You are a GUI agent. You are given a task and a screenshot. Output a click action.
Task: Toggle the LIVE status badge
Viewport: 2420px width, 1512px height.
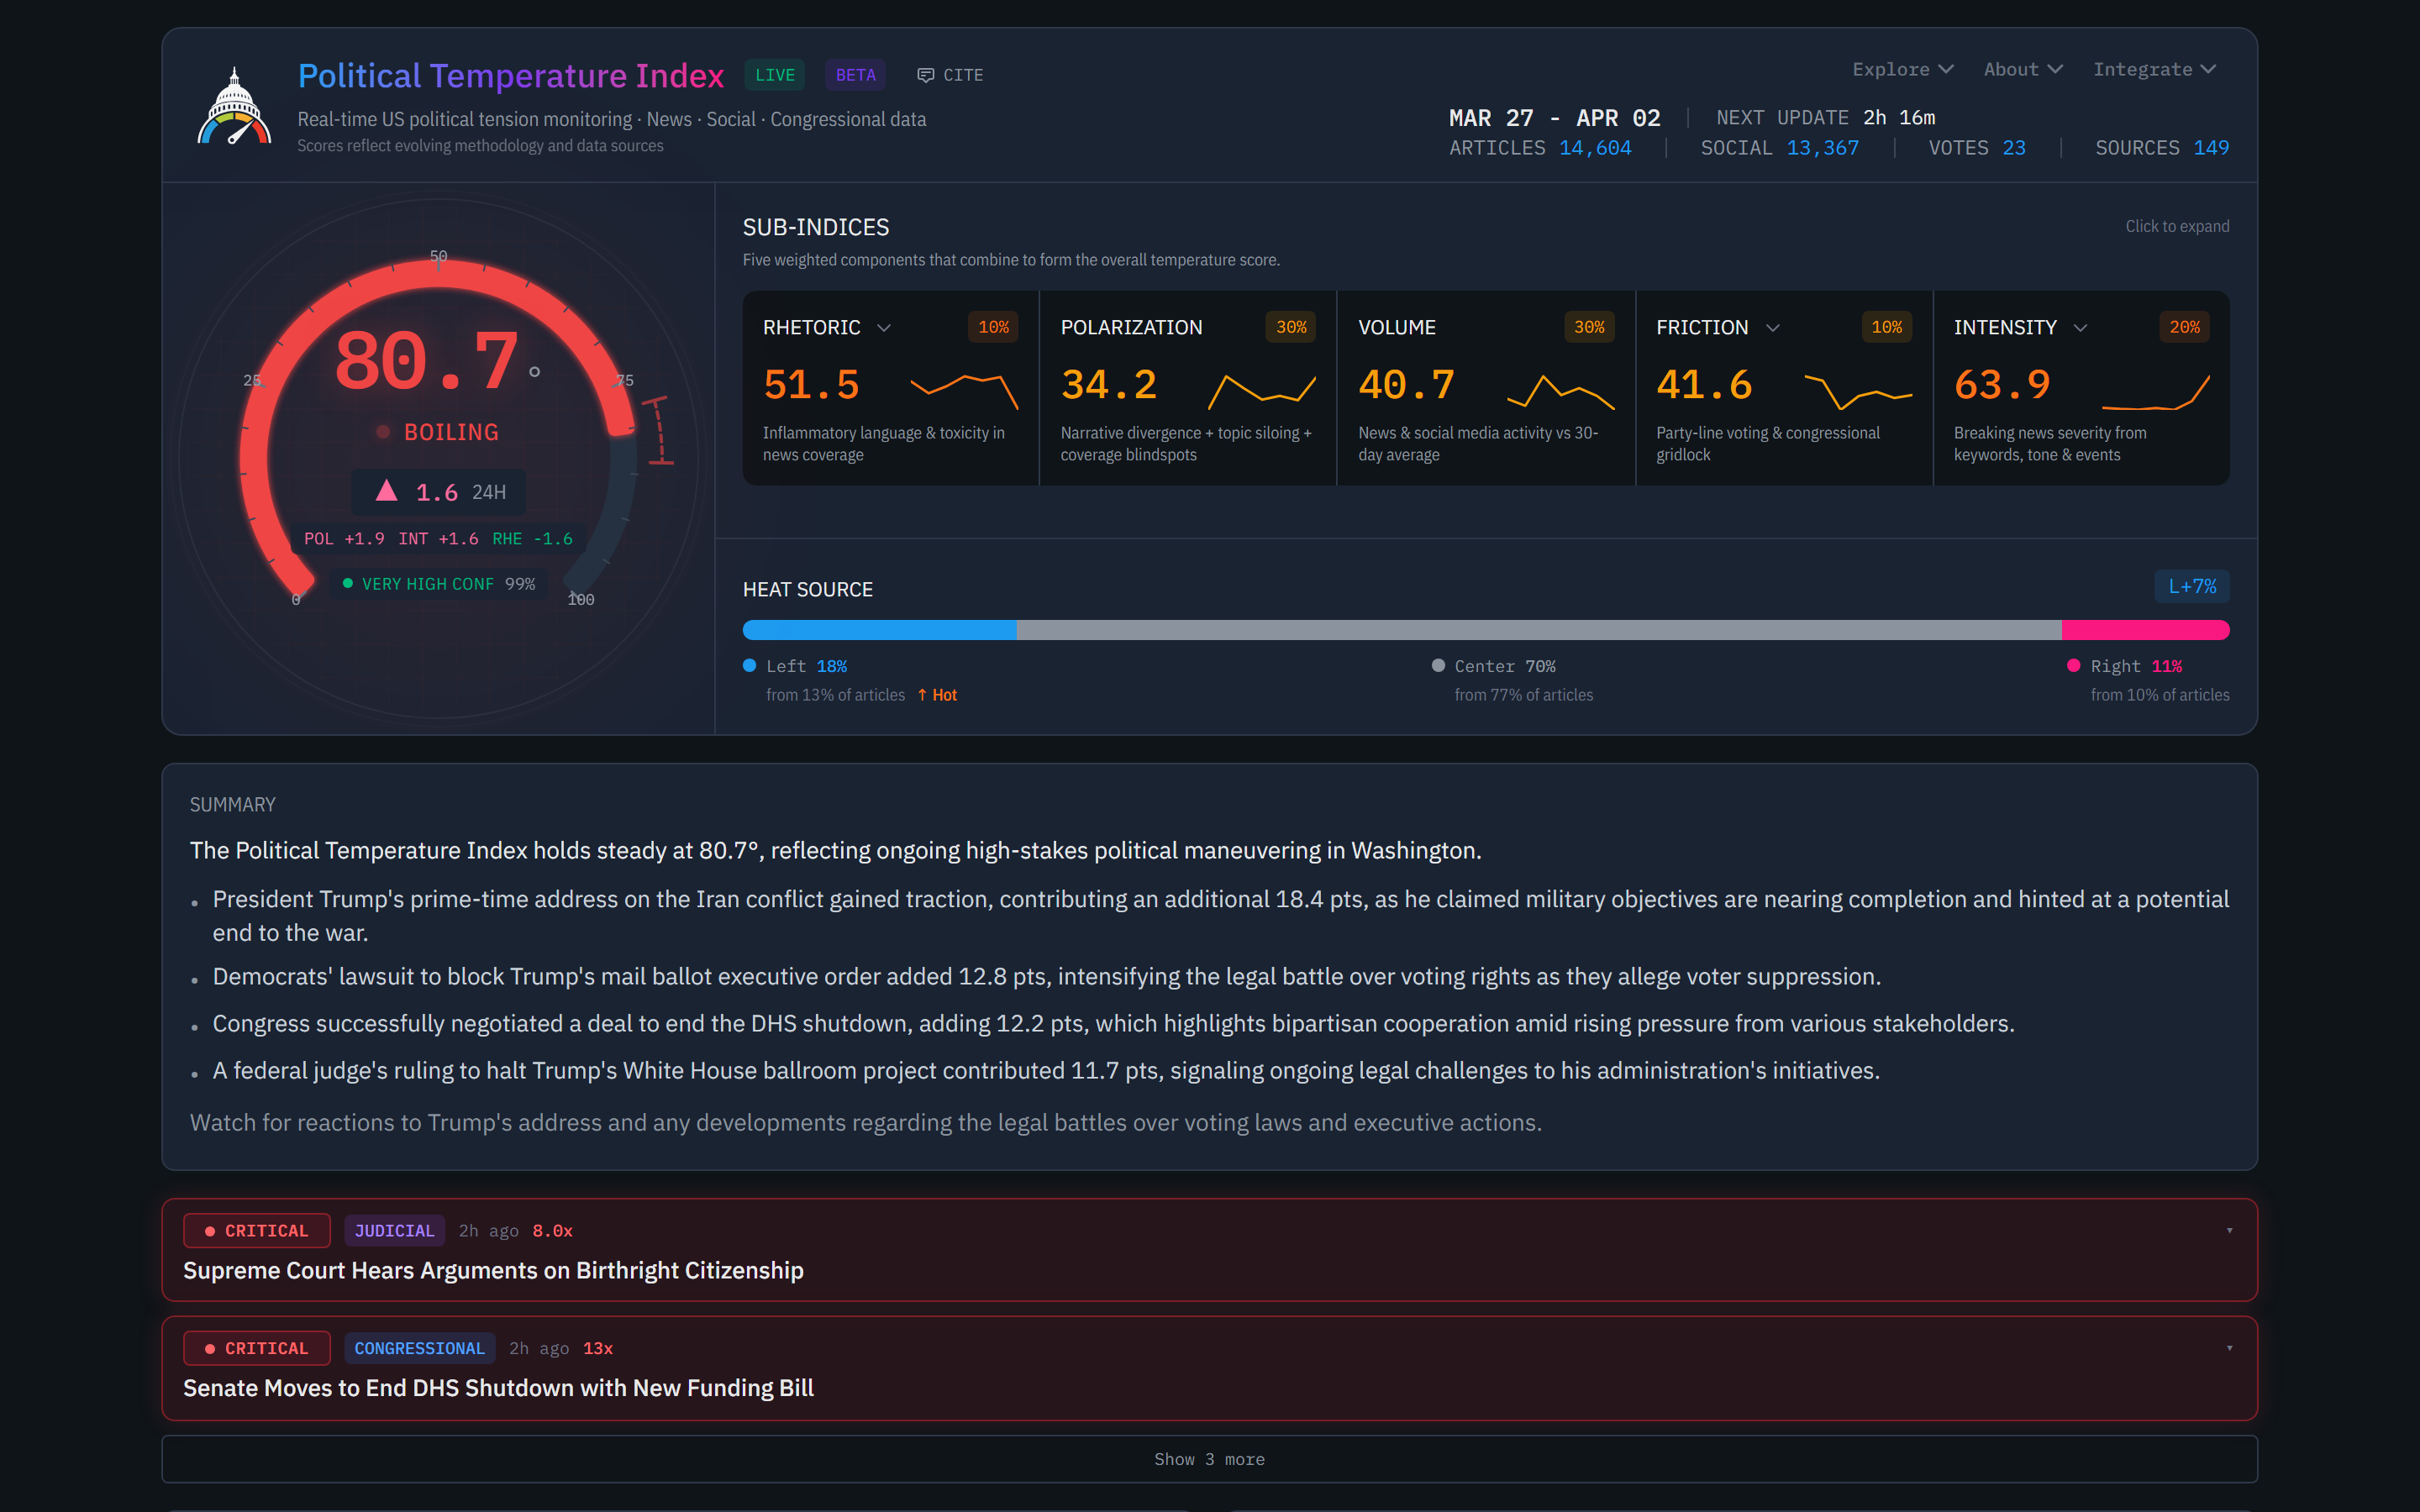[x=773, y=74]
